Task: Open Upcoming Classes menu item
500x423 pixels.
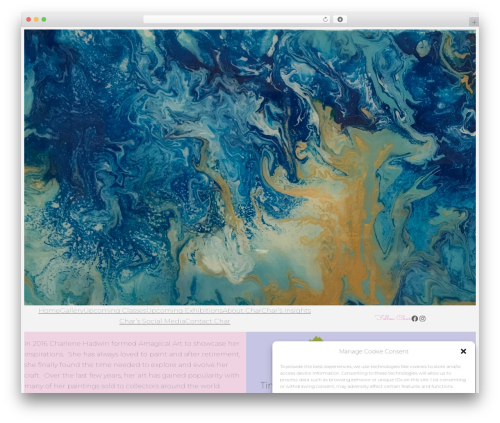Action: (x=115, y=310)
